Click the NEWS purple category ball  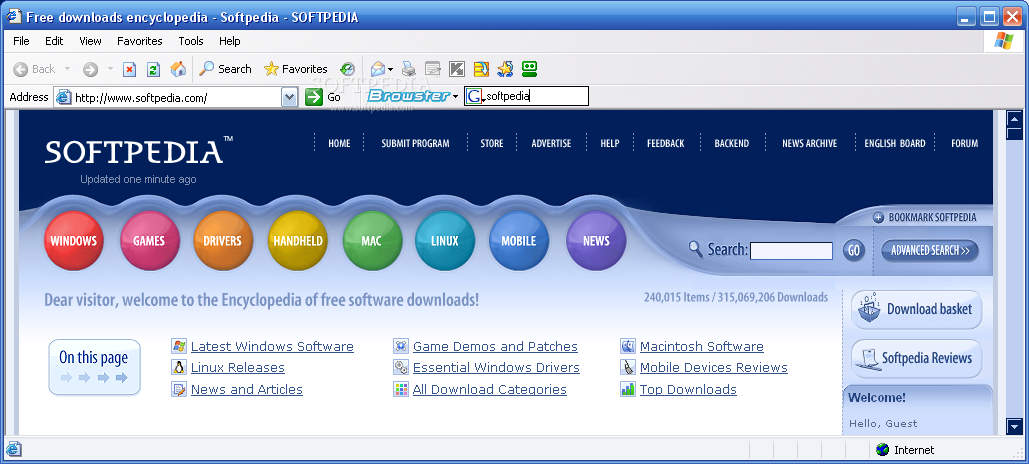[x=596, y=241]
